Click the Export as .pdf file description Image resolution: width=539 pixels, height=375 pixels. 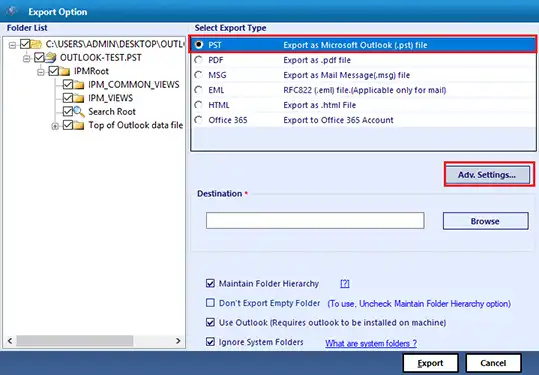coord(317,60)
